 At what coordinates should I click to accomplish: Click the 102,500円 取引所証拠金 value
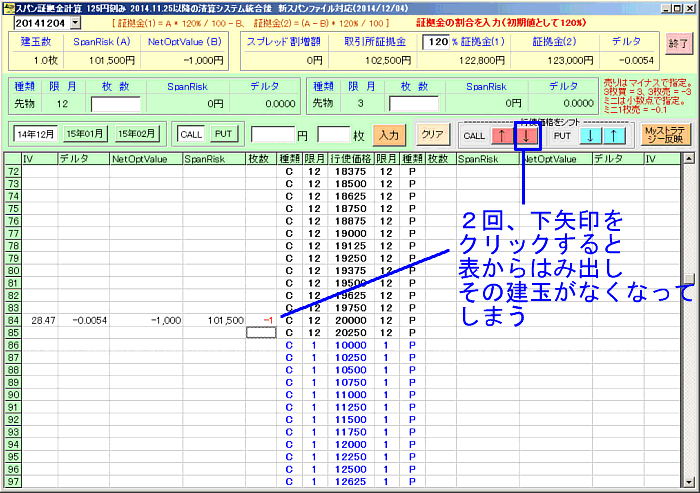pos(388,60)
